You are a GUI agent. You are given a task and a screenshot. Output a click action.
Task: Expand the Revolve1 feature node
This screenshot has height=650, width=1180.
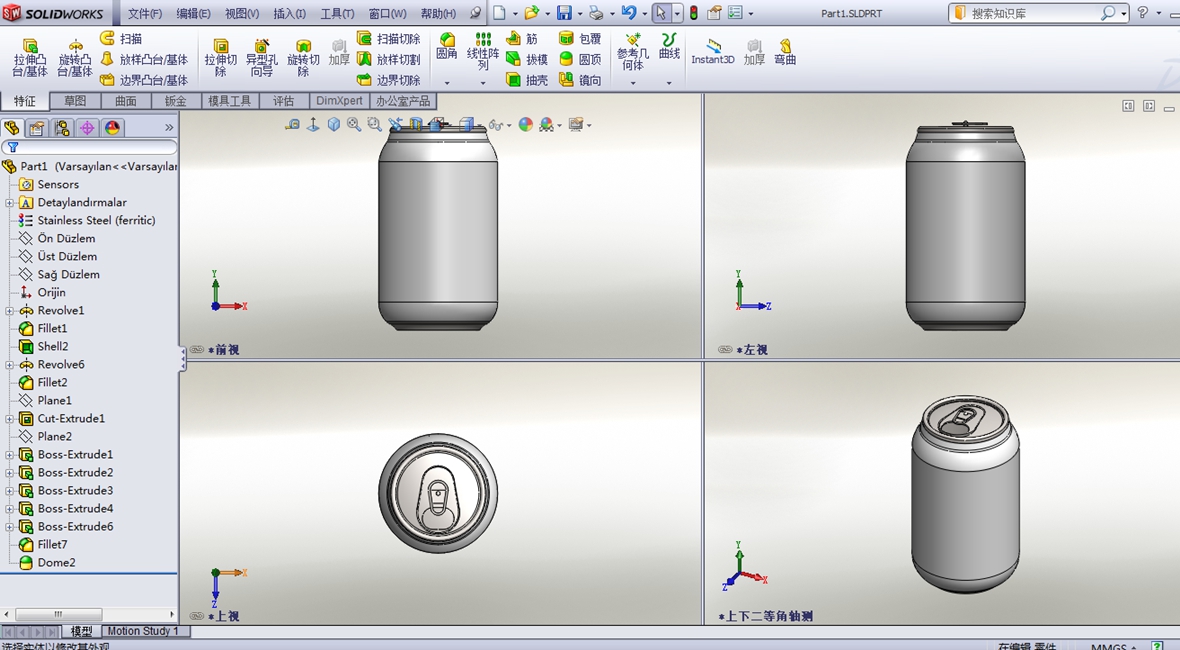pyautogui.click(x=10, y=311)
